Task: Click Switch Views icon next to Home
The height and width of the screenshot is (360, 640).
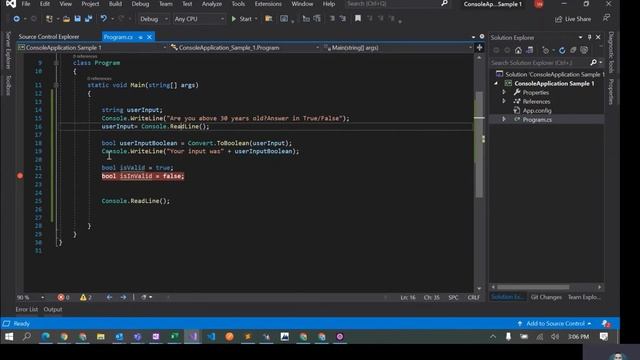Action: (529, 50)
